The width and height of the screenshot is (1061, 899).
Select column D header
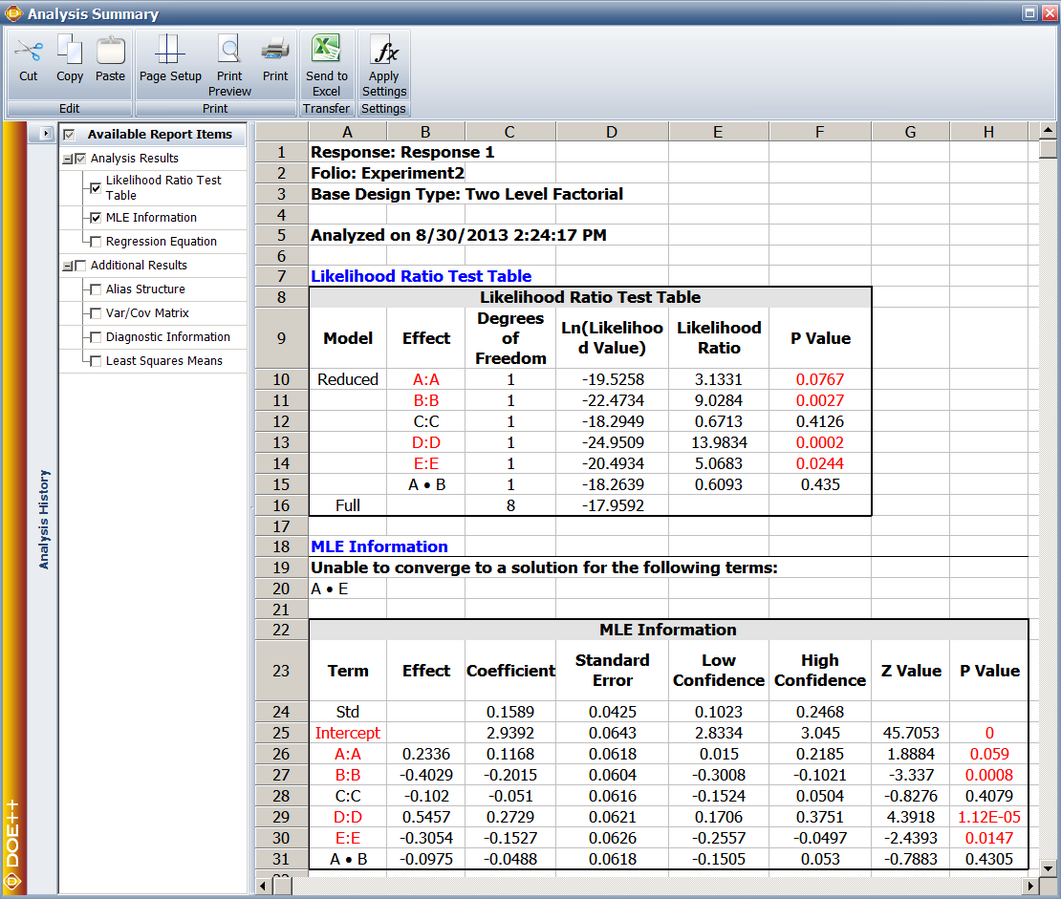[612, 132]
